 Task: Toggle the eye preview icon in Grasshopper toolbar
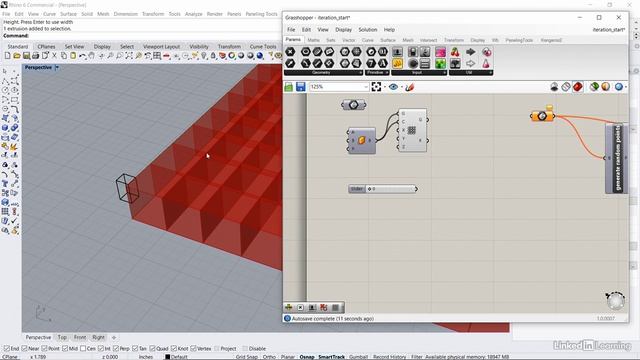[x=393, y=87]
